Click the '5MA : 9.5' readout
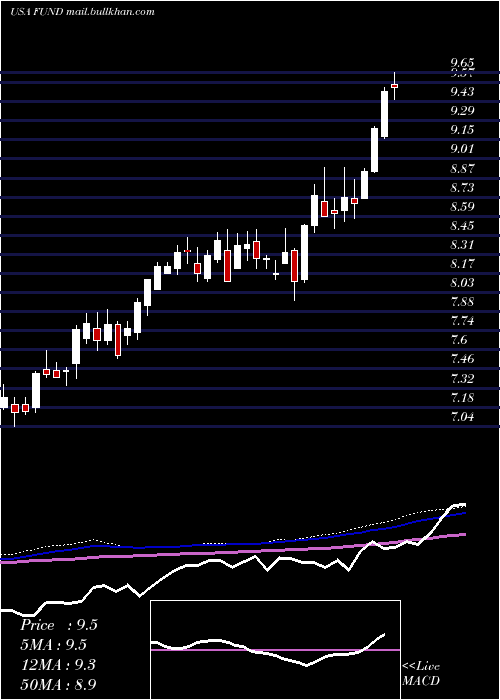Viewport: 500px width, 700px height. click(53, 645)
